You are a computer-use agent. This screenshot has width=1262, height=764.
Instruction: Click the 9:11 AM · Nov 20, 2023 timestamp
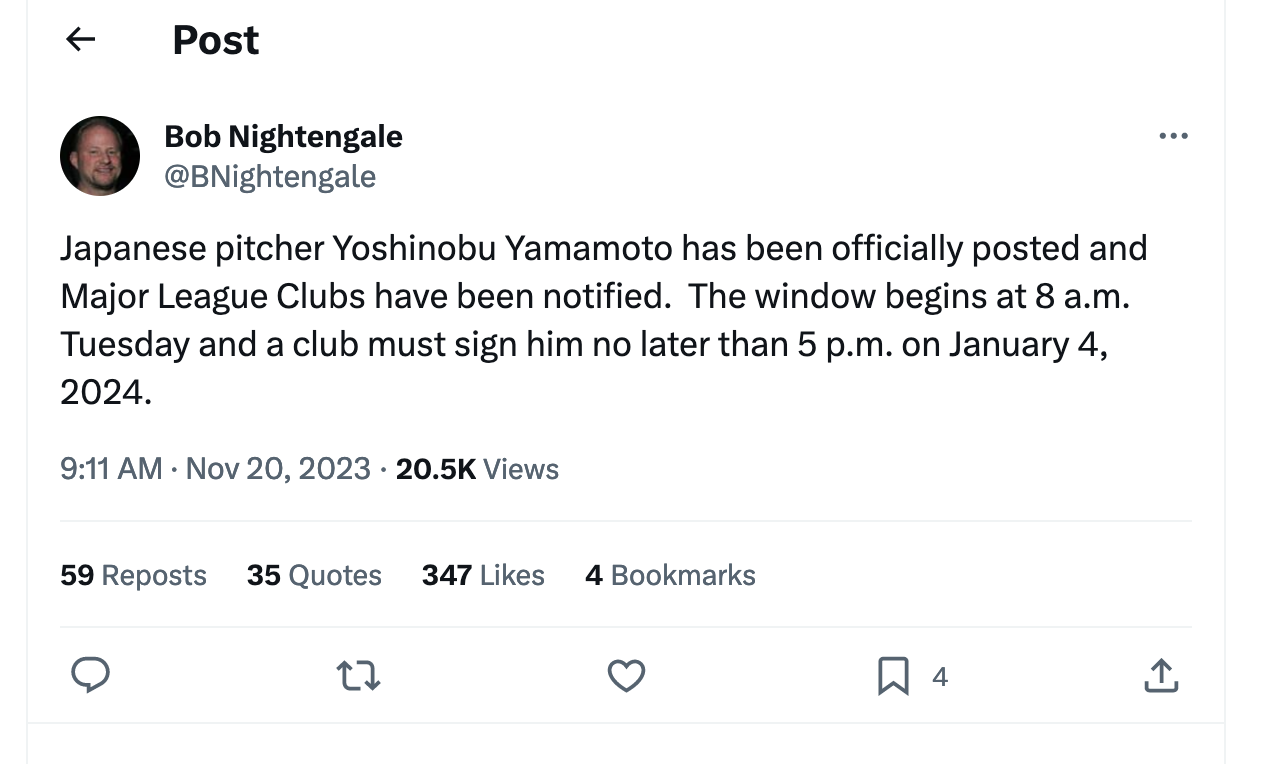tap(215, 469)
